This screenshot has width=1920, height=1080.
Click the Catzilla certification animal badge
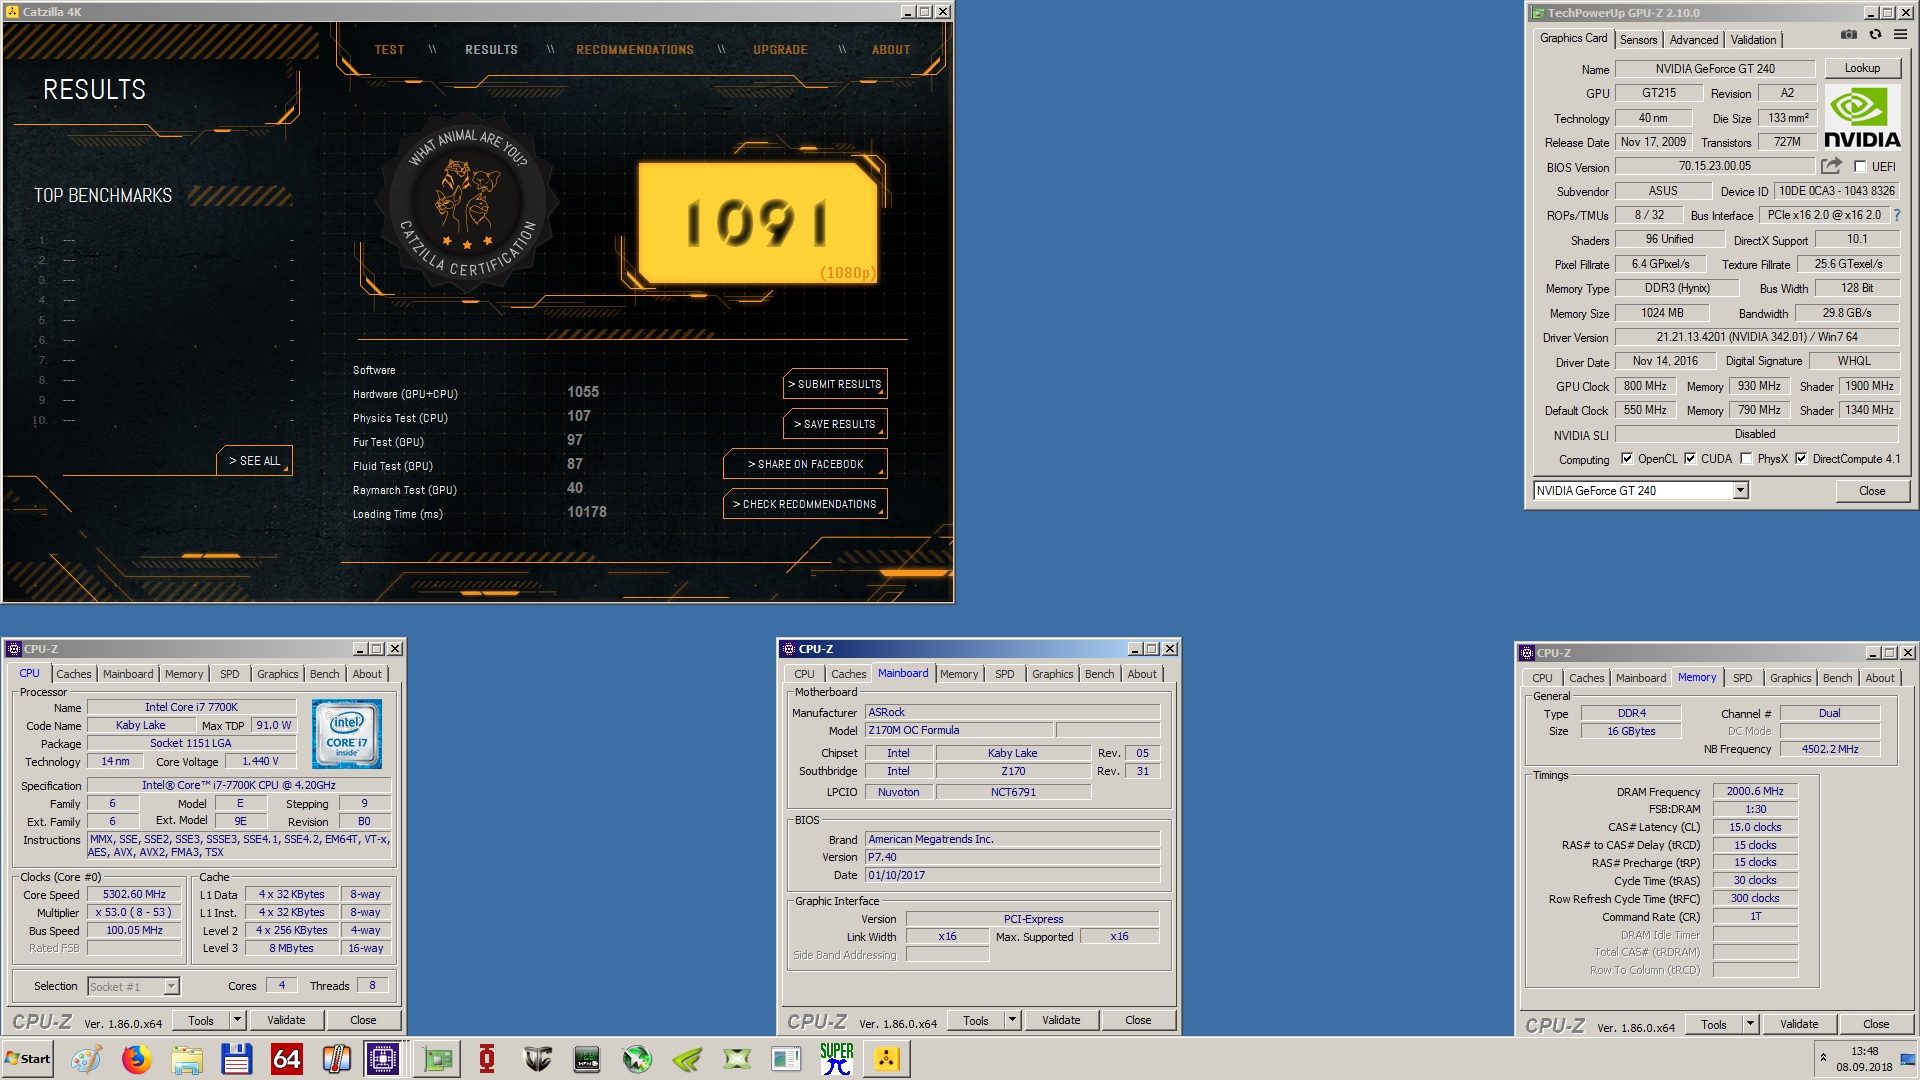click(x=467, y=203)
